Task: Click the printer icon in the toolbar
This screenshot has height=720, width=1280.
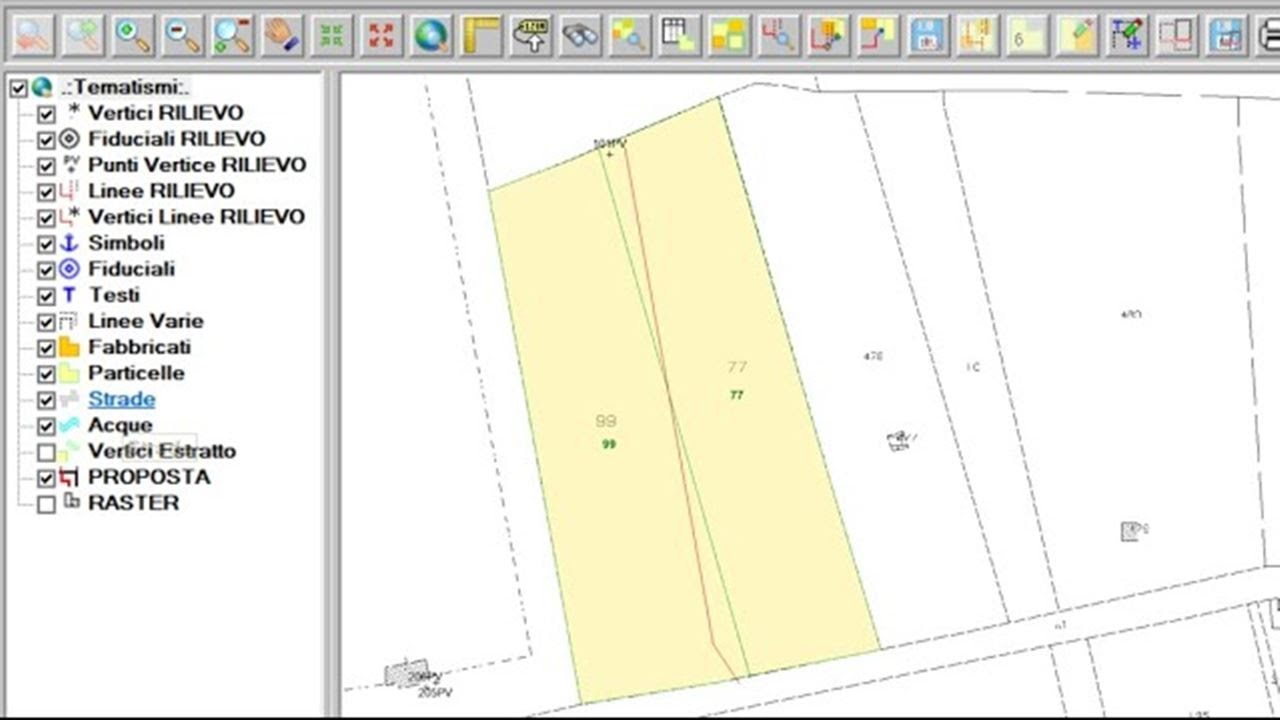Action: click(x=1268, y=36)
